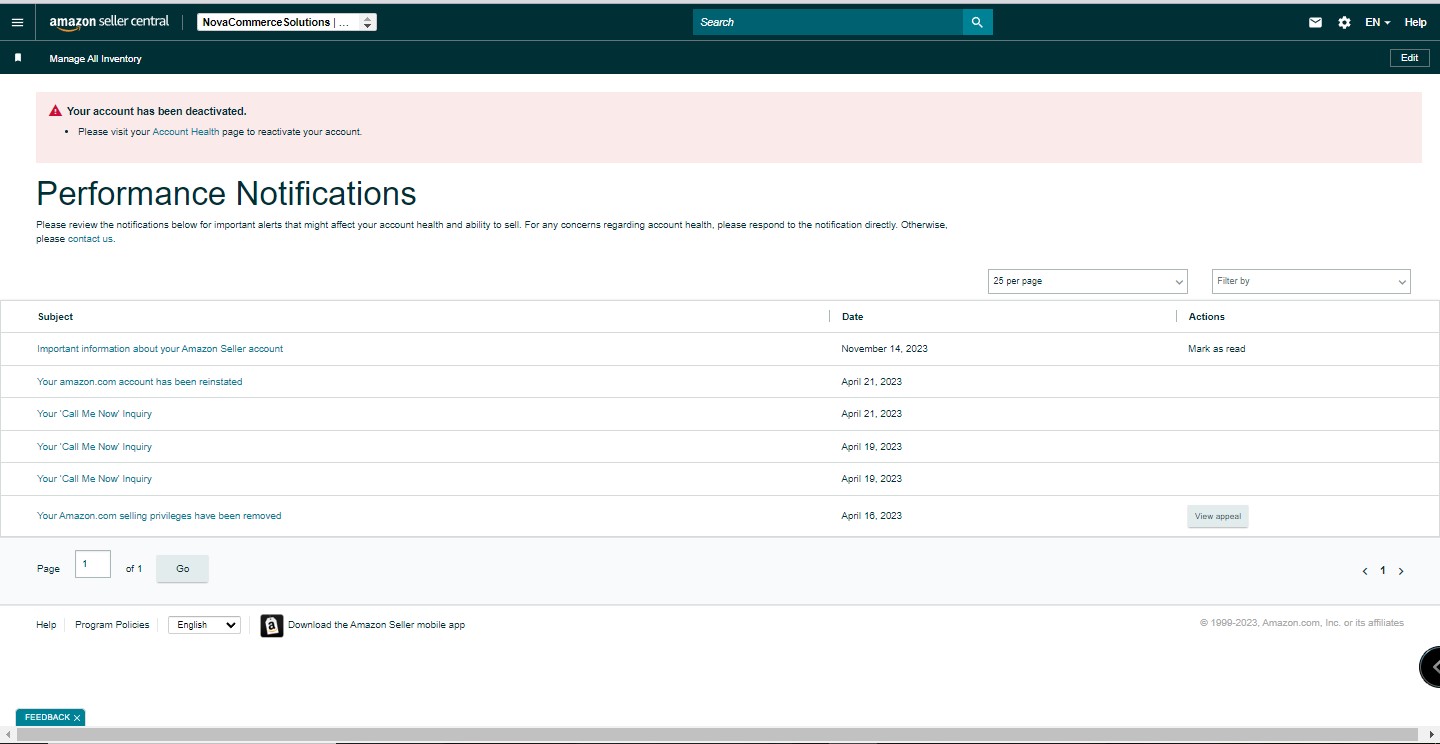Click the Go page button
1440x744 pixels.
click(182, 568)
